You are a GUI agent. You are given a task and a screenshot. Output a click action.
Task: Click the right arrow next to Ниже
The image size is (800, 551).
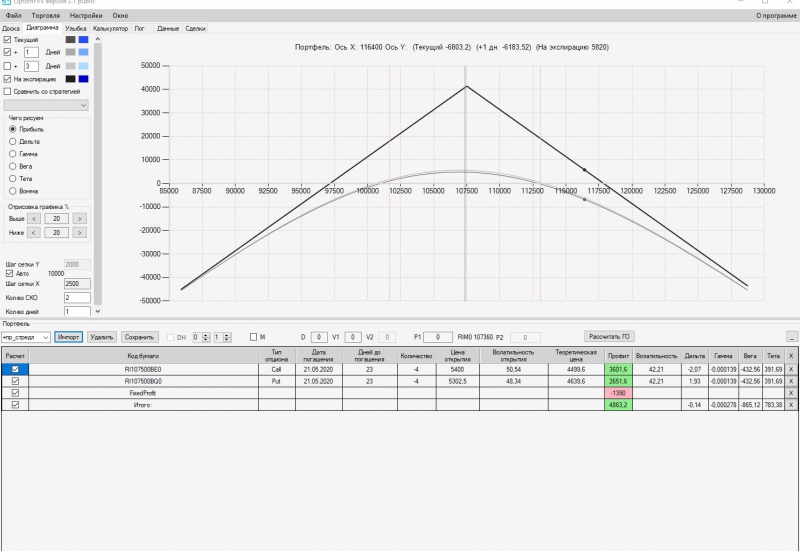80,232
